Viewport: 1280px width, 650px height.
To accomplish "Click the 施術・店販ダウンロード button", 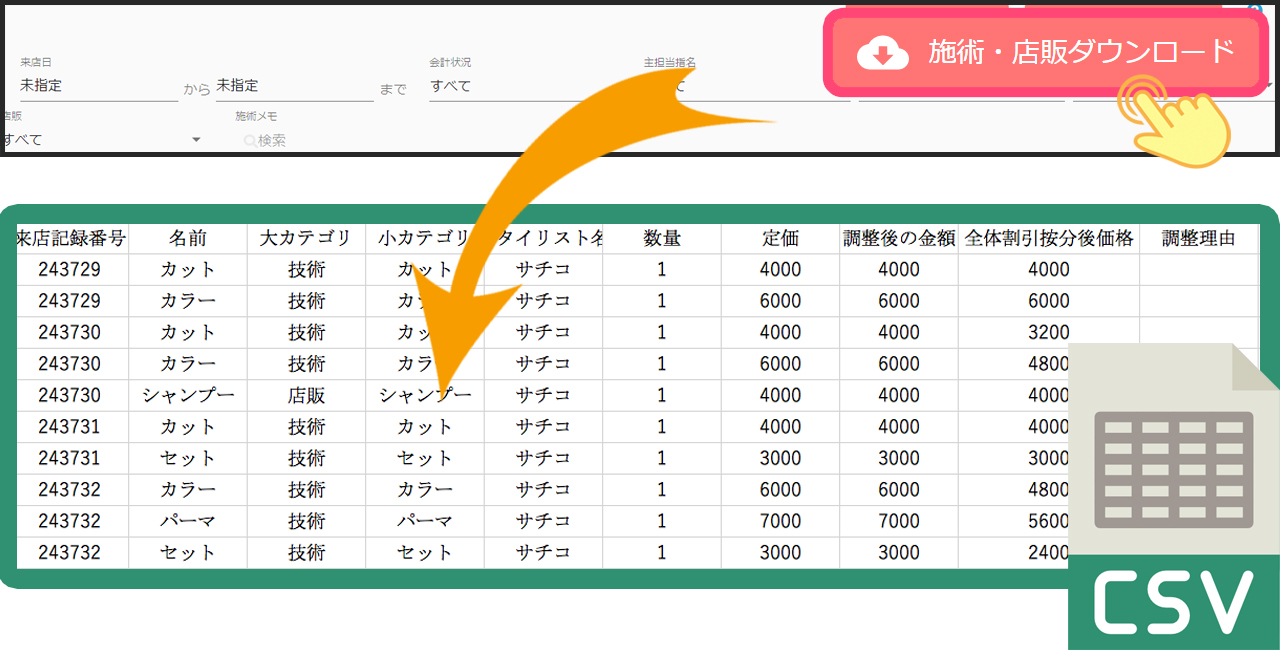I will [x=1045, y=53].
